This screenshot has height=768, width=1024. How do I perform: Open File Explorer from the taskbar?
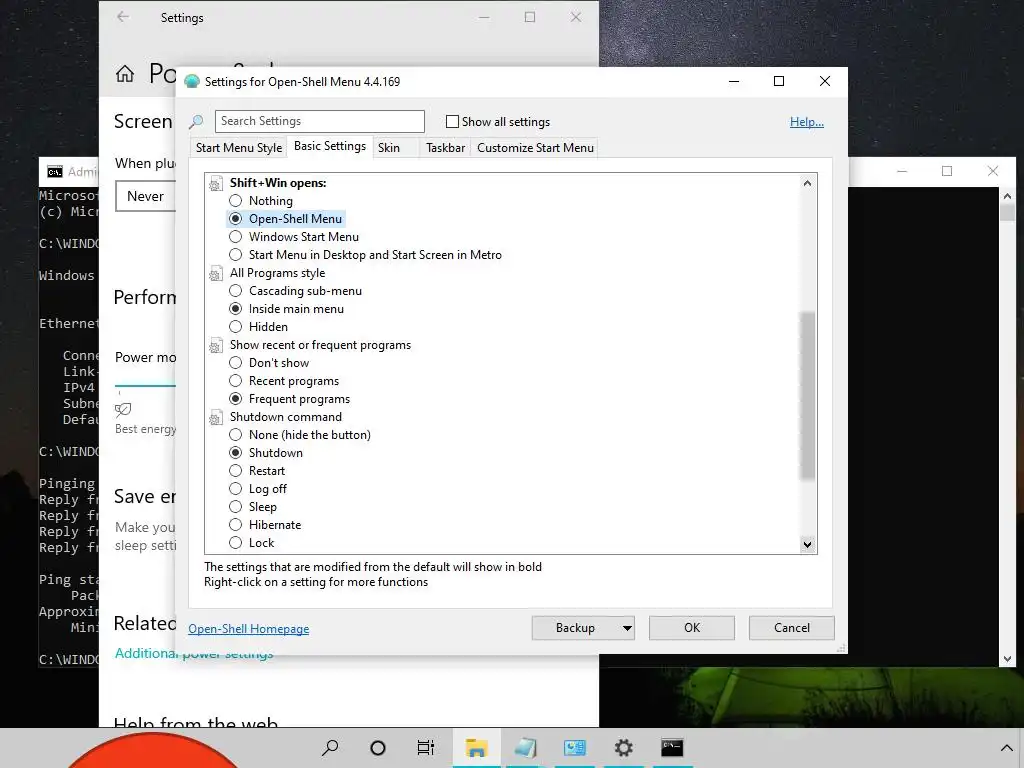pos(477,748)
